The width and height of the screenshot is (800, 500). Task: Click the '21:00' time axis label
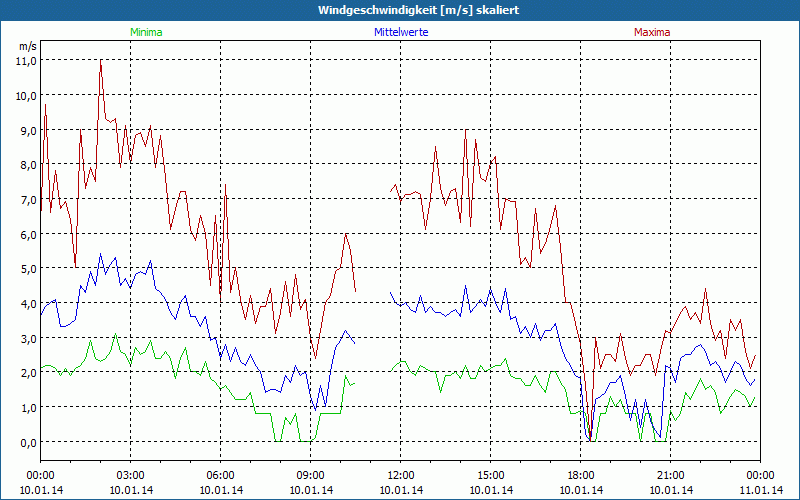[670, 476]
